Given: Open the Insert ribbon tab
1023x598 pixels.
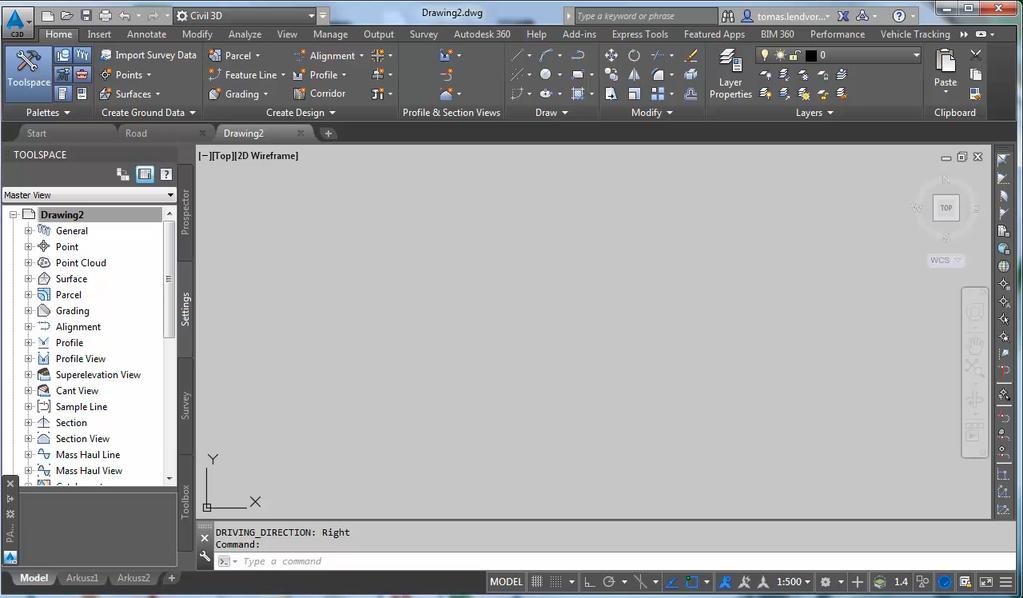Looking at the screenshot, I should pos(99,34).
